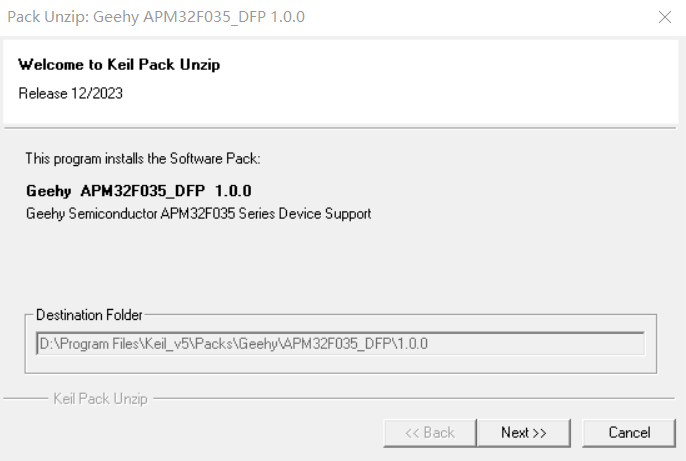Click the blank title bar area beside the title

click(x=480, y=17)
